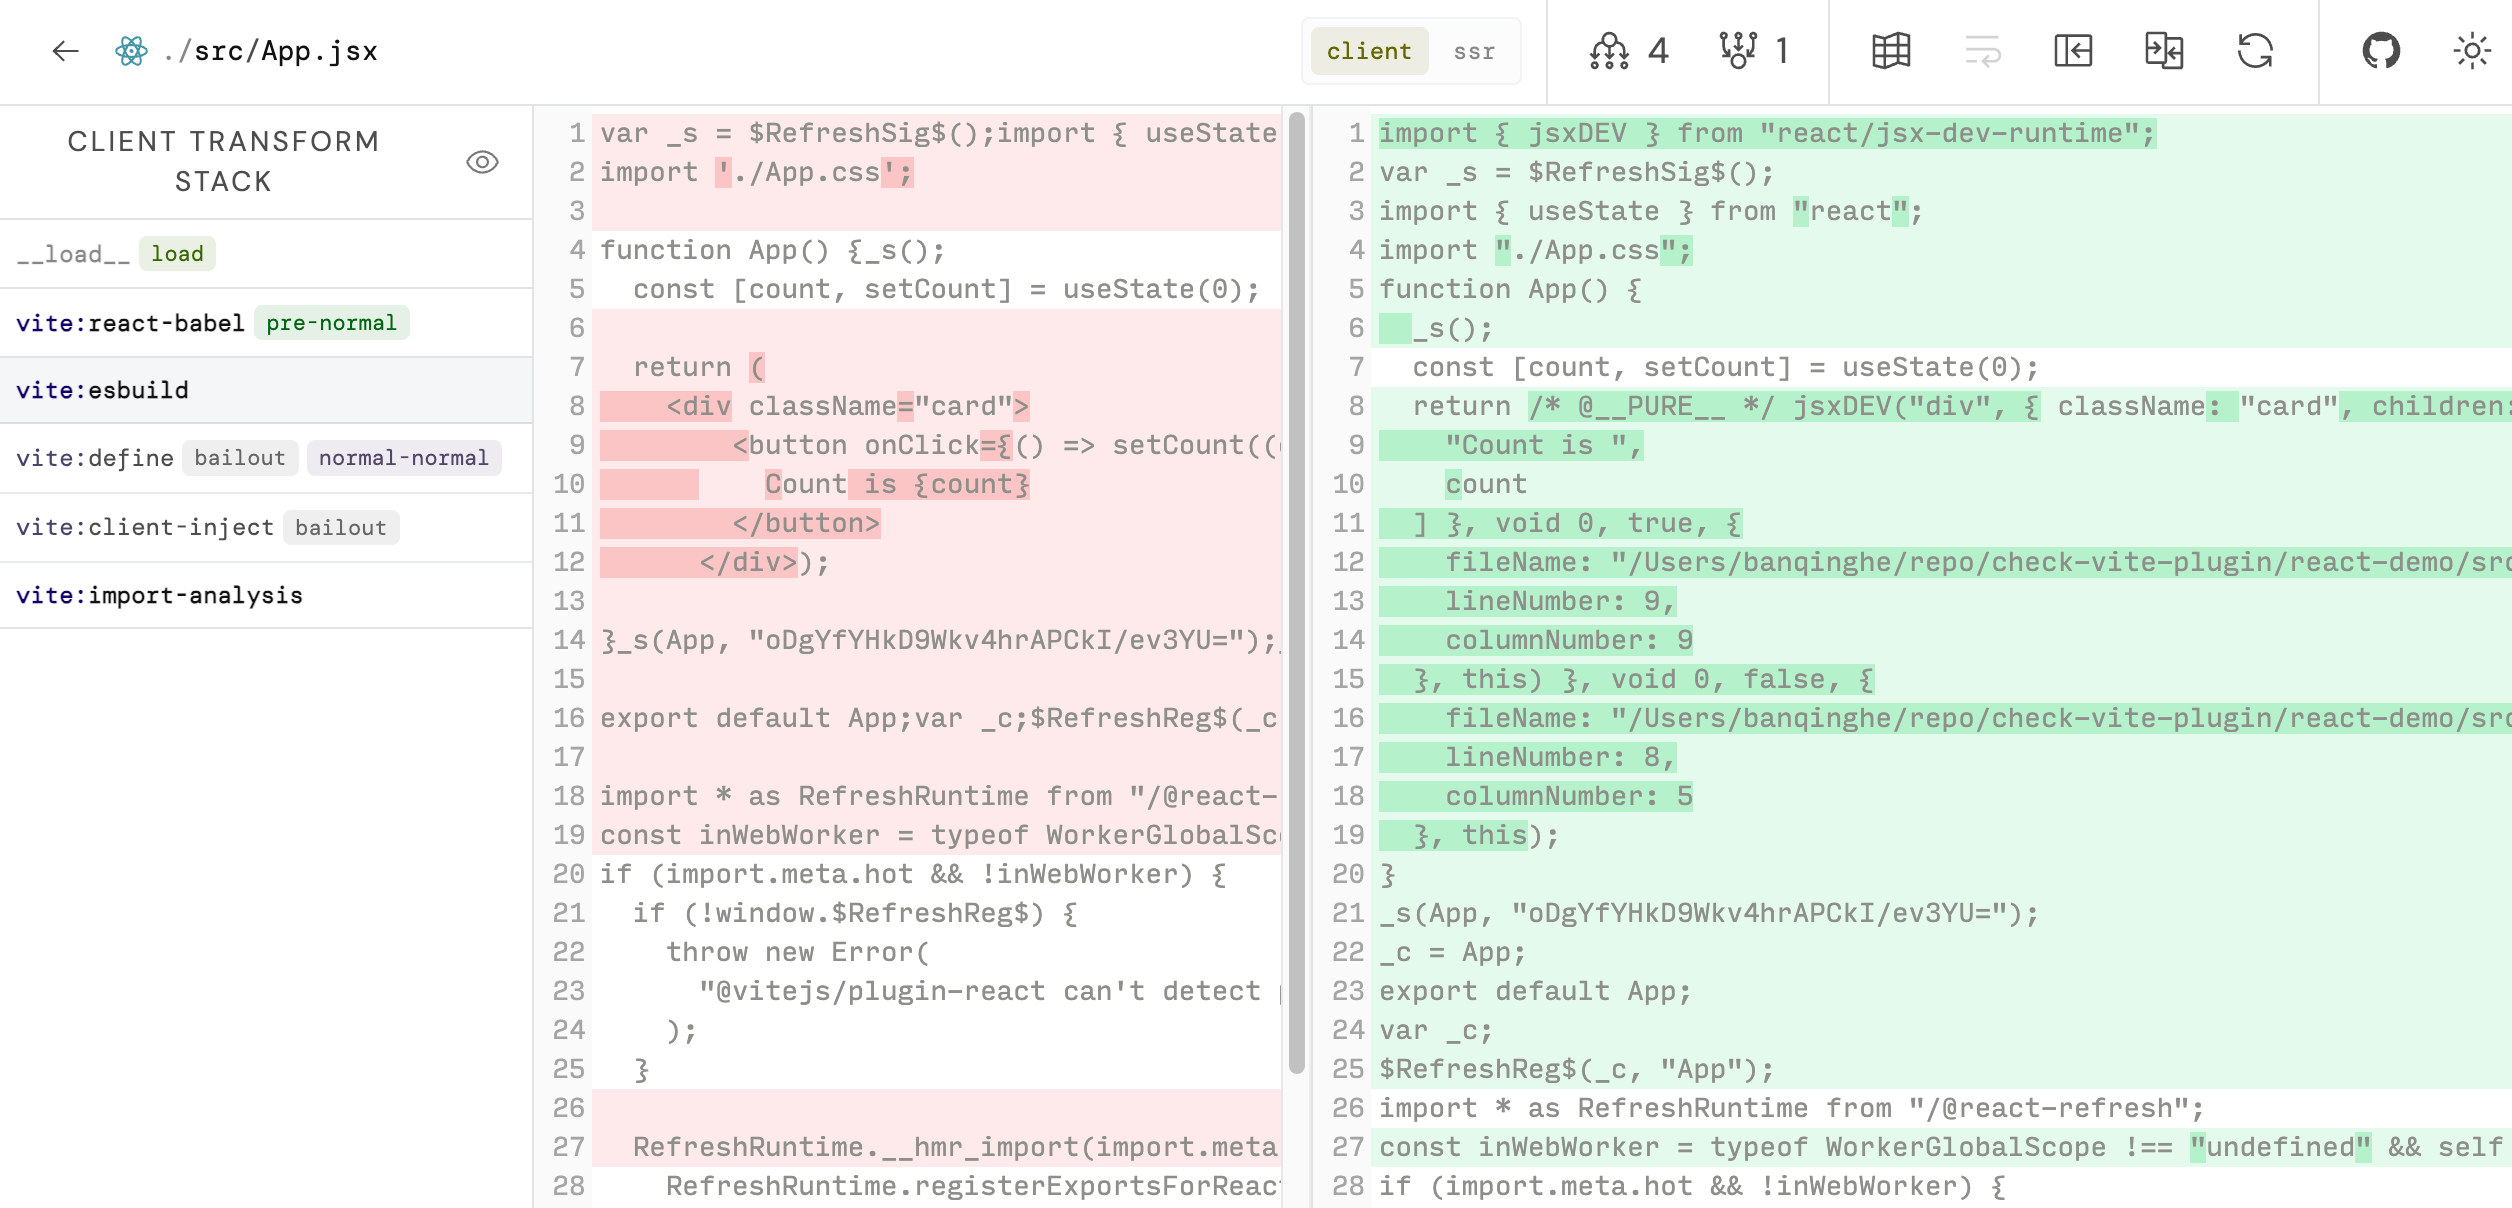Viewport: 2512px width, 1208px height.
Task: Open the GitHub repository icon
Action: [2381, 51]
